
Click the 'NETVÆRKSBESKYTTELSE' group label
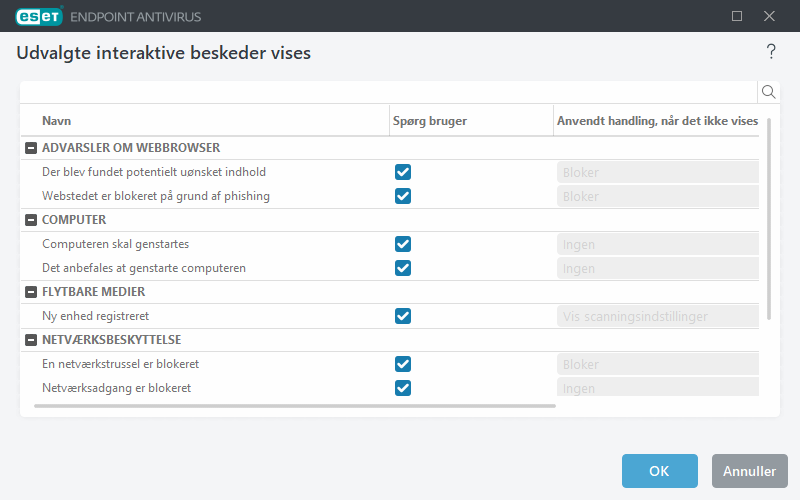(111, 340)
